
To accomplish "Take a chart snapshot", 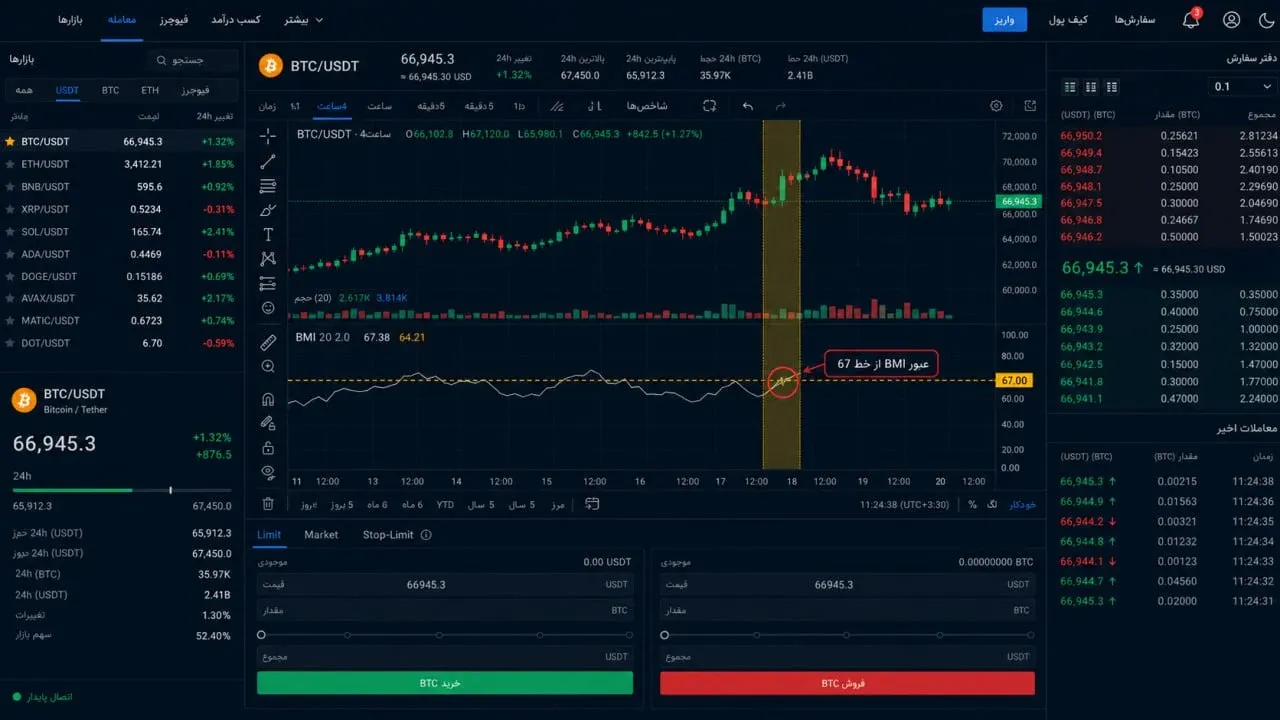I will pyautogui.click(x=709, y=106).
